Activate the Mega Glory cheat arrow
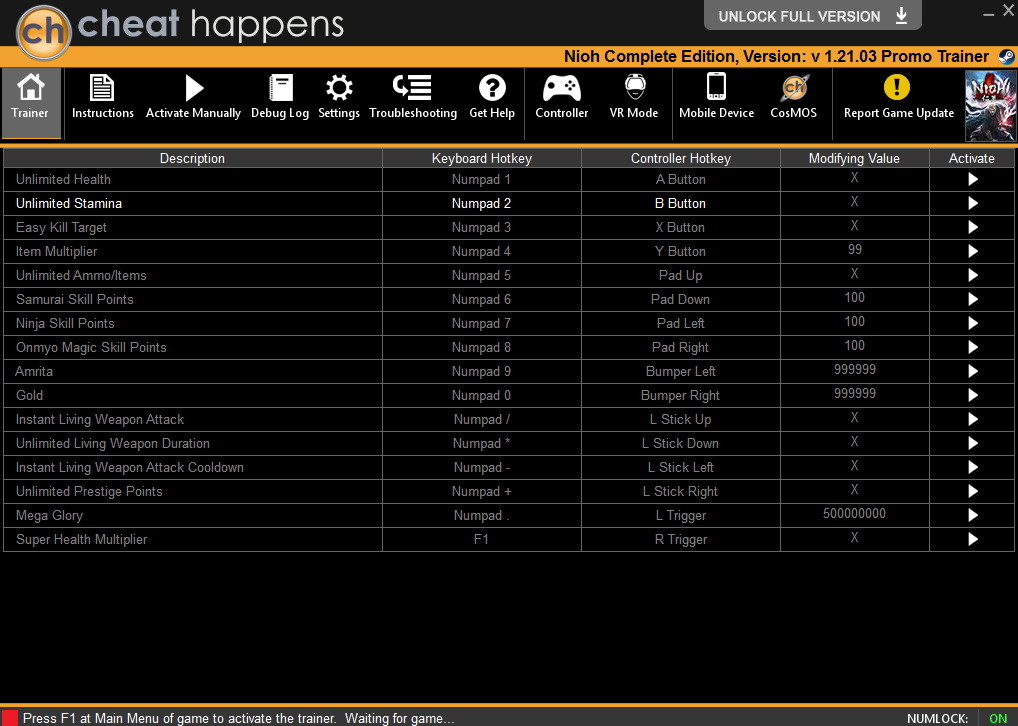 point(973,515)
